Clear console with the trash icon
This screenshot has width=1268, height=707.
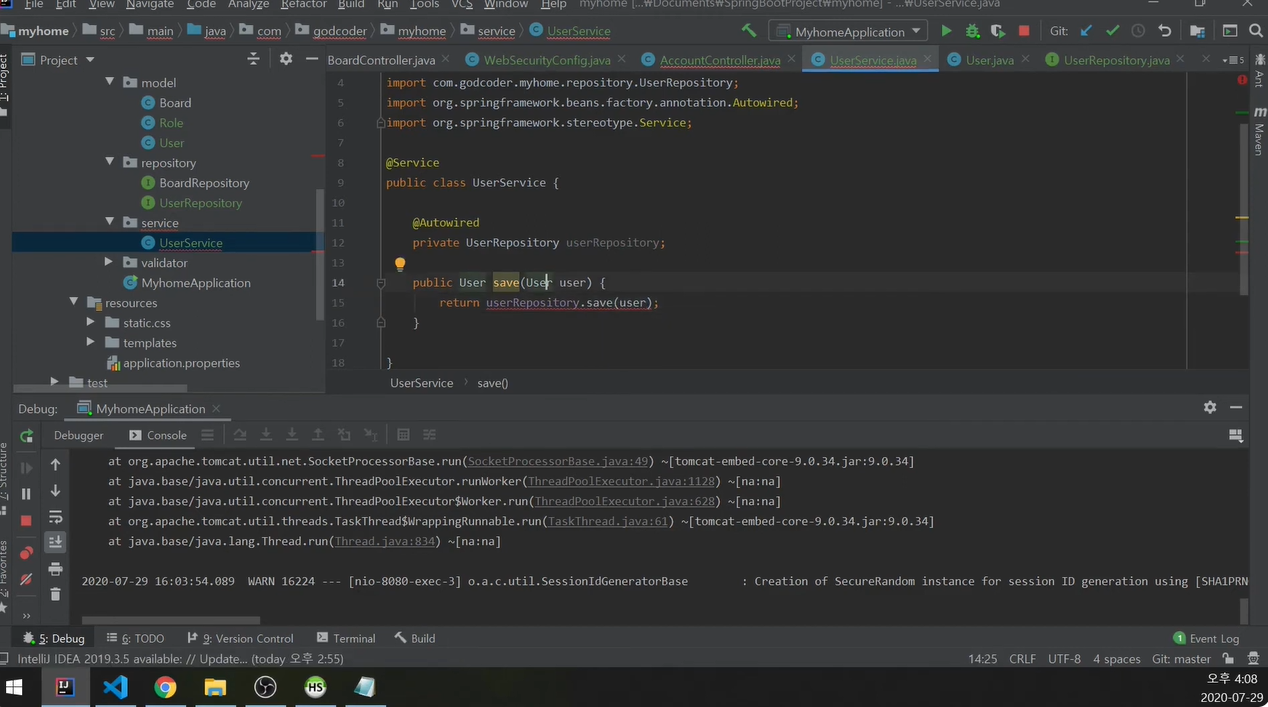[56, 594]
